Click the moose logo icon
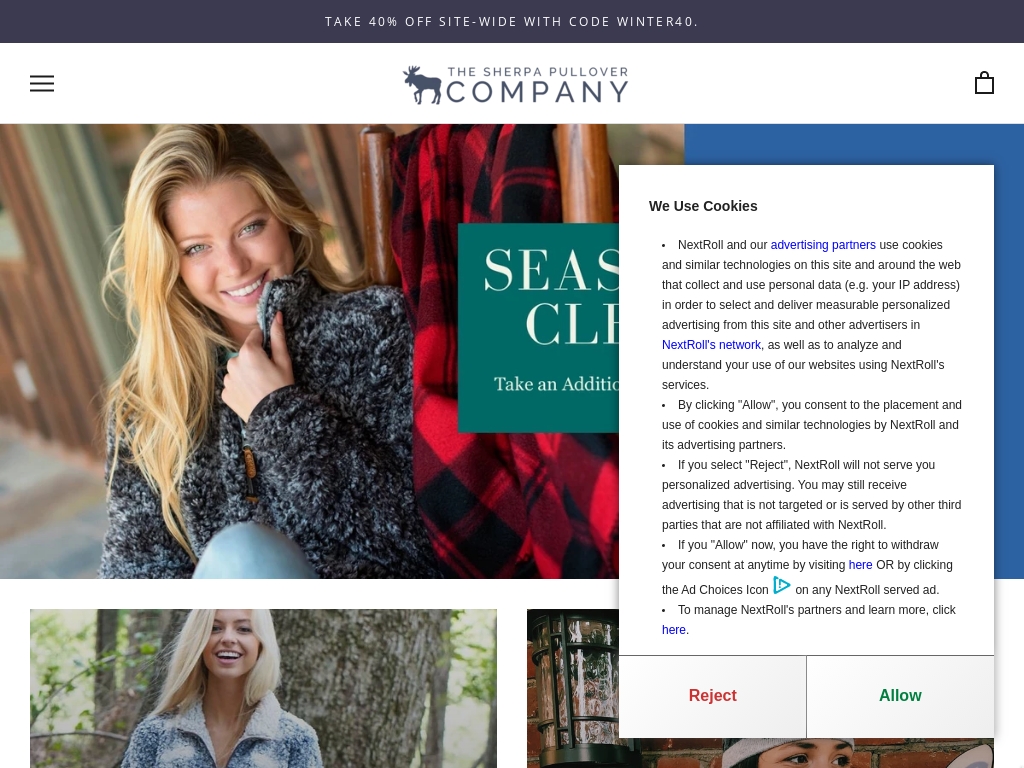 [423, 85]
